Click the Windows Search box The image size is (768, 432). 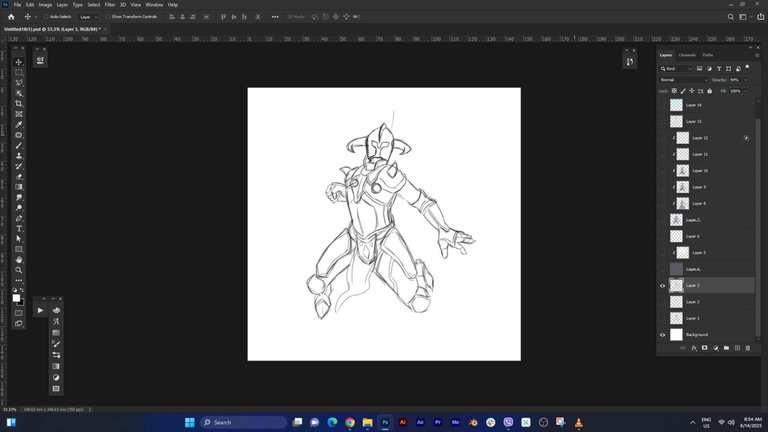click(243, 423)
